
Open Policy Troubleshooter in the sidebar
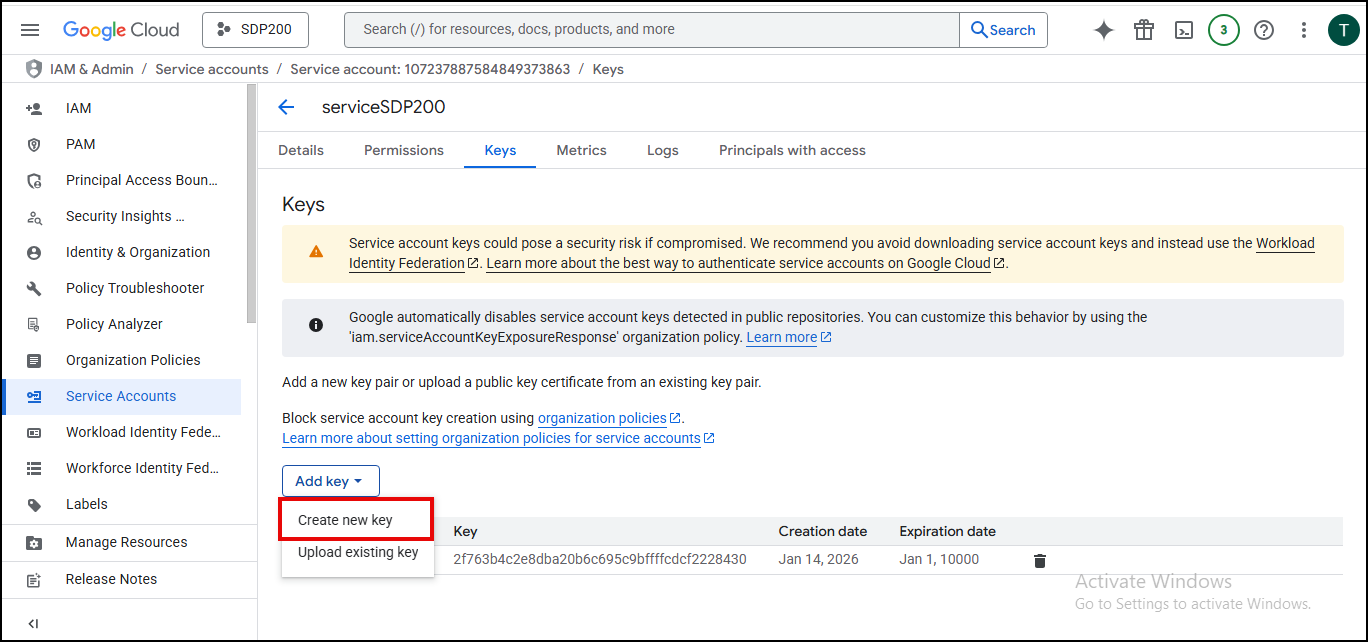(x=135, y=288)
